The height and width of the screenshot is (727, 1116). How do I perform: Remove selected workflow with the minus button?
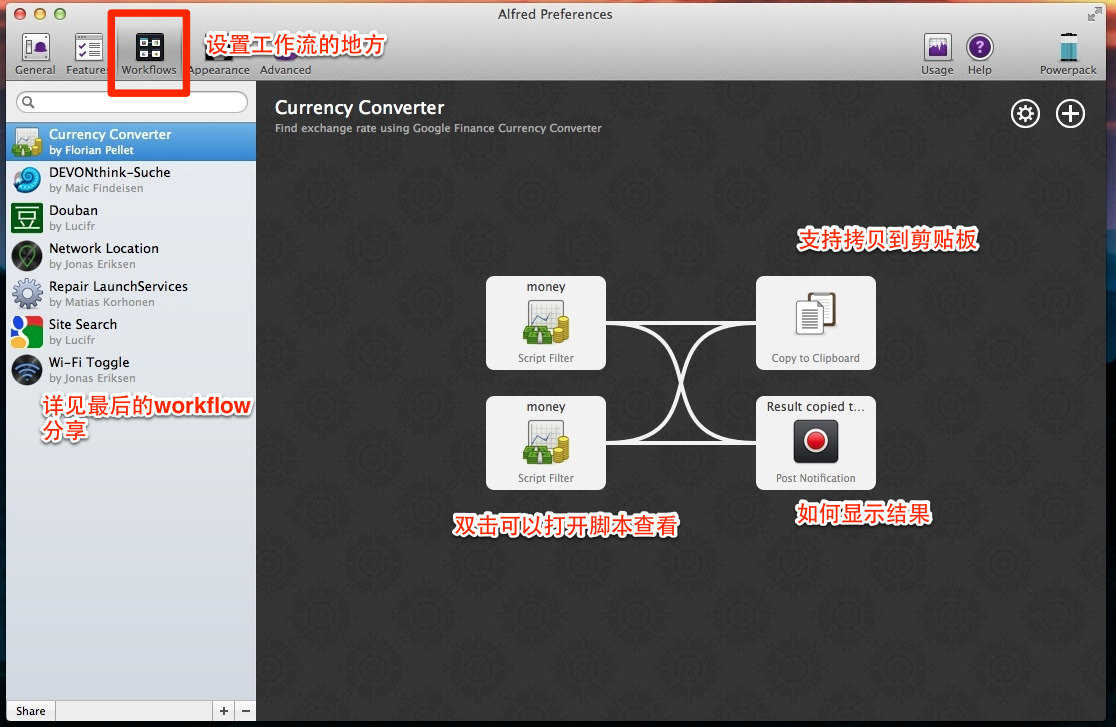[x=246, y=711]
